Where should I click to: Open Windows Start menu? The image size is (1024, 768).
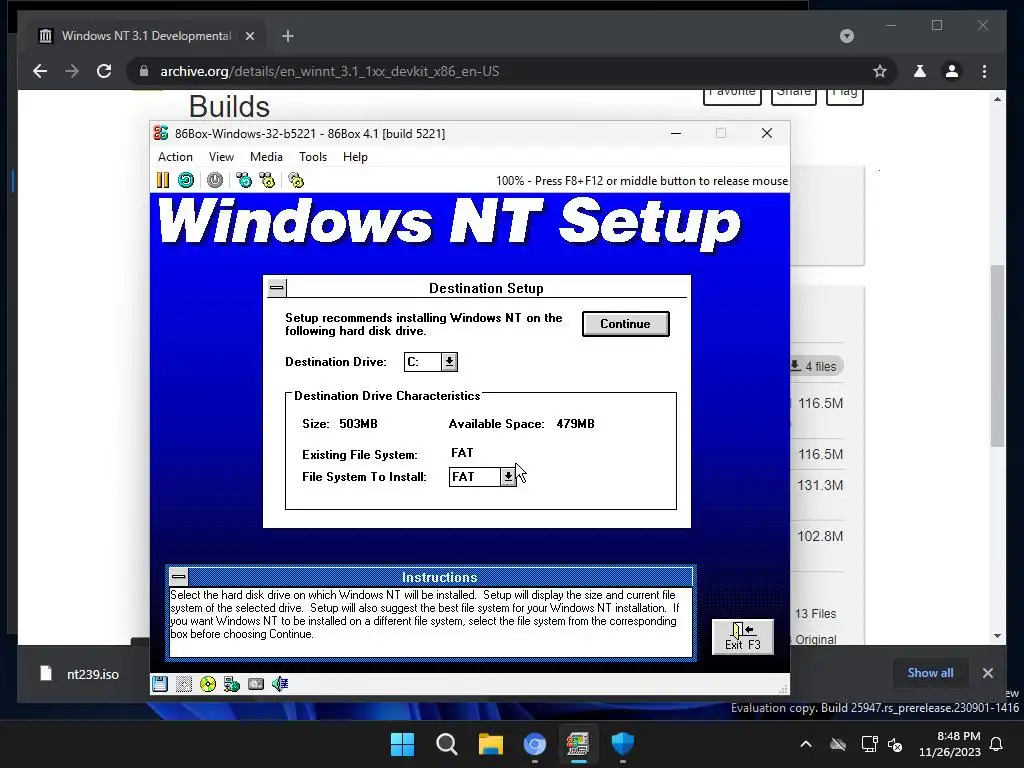[x=402, y=744]
